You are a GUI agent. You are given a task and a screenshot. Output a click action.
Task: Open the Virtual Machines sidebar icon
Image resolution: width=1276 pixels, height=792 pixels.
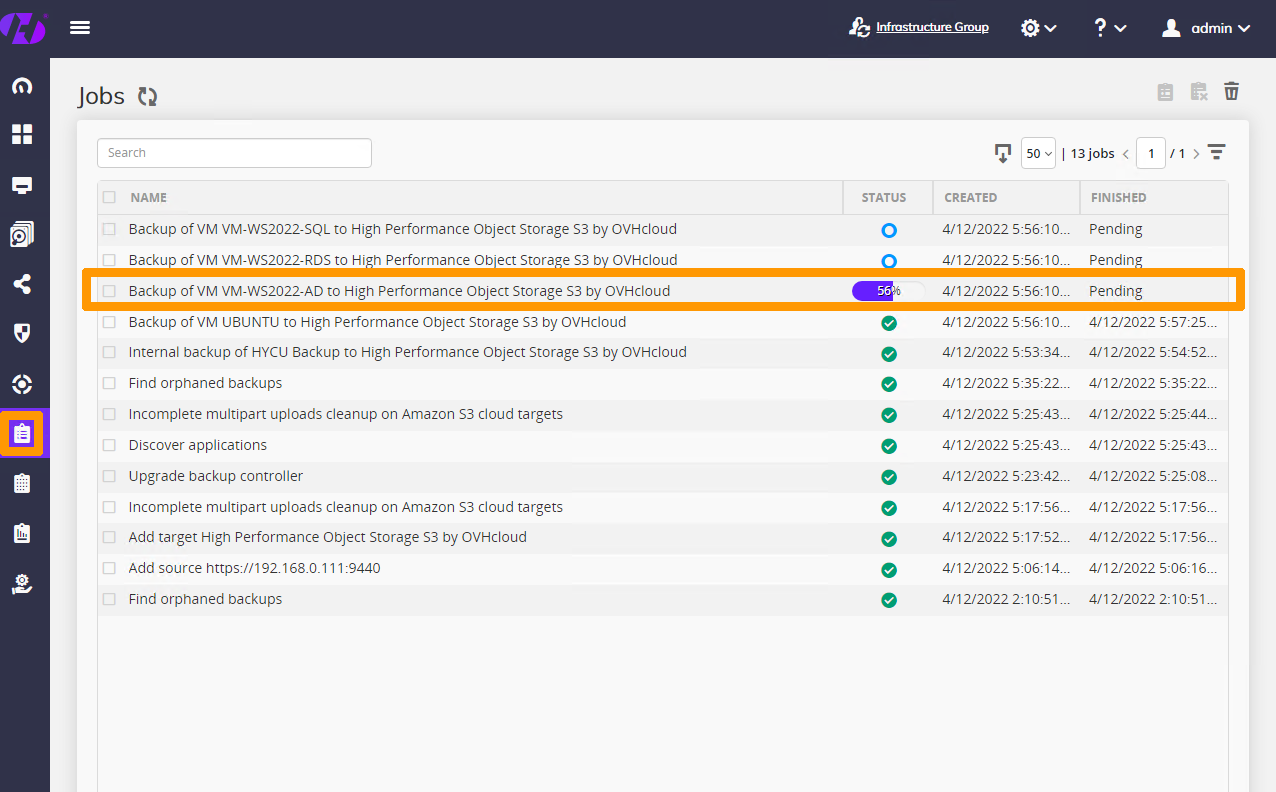pyautogui.click(x=22, y=185)
